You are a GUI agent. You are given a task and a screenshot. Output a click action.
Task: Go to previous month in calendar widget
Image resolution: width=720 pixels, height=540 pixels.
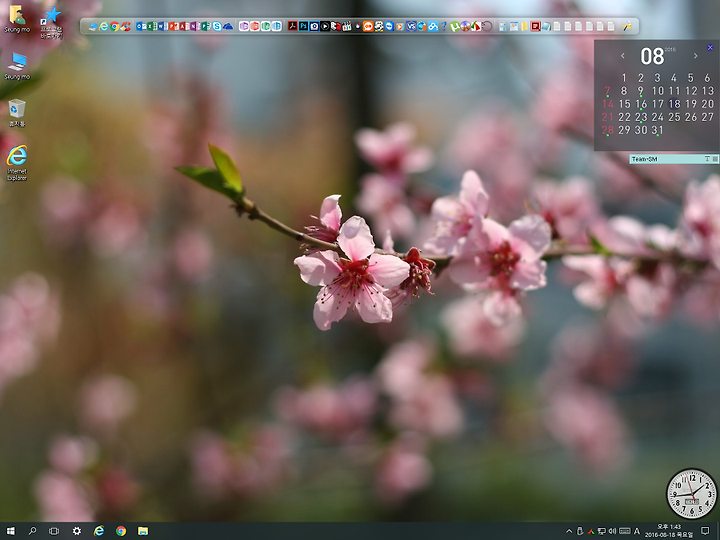tap(622, 56)
